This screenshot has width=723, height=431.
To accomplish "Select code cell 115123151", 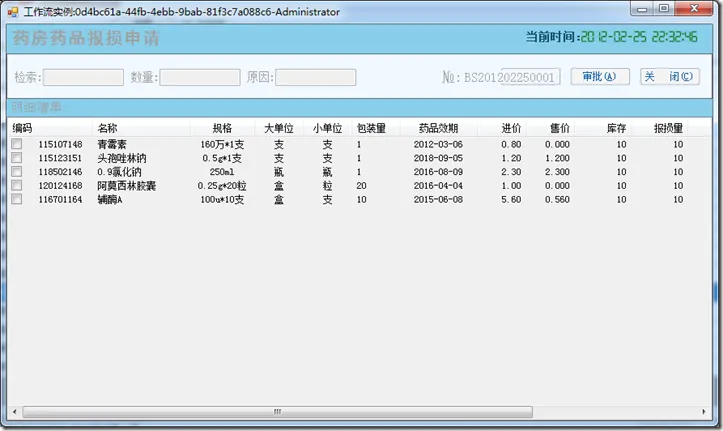I will click(60, 158).
